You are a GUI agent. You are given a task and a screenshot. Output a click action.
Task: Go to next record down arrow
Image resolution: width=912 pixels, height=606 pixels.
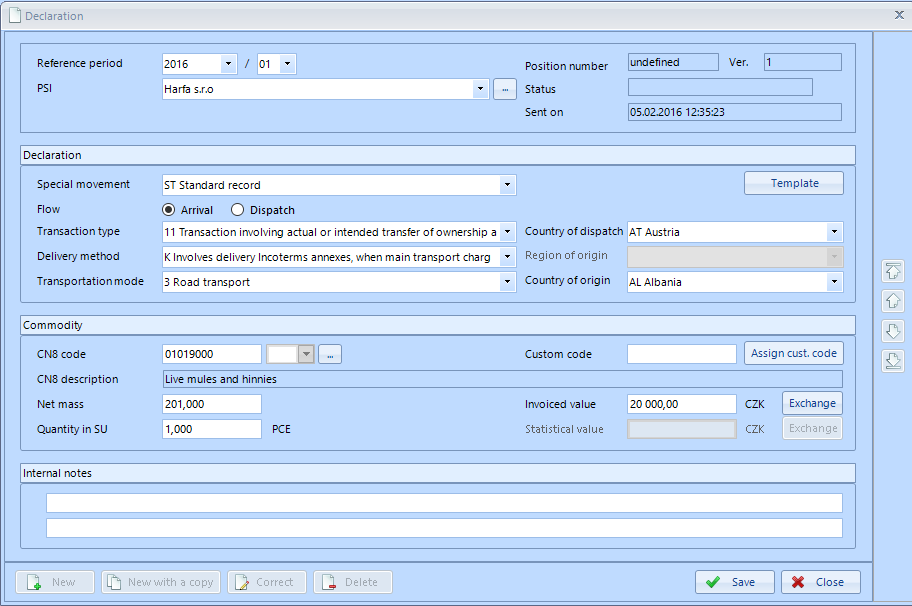click(893, 331)
